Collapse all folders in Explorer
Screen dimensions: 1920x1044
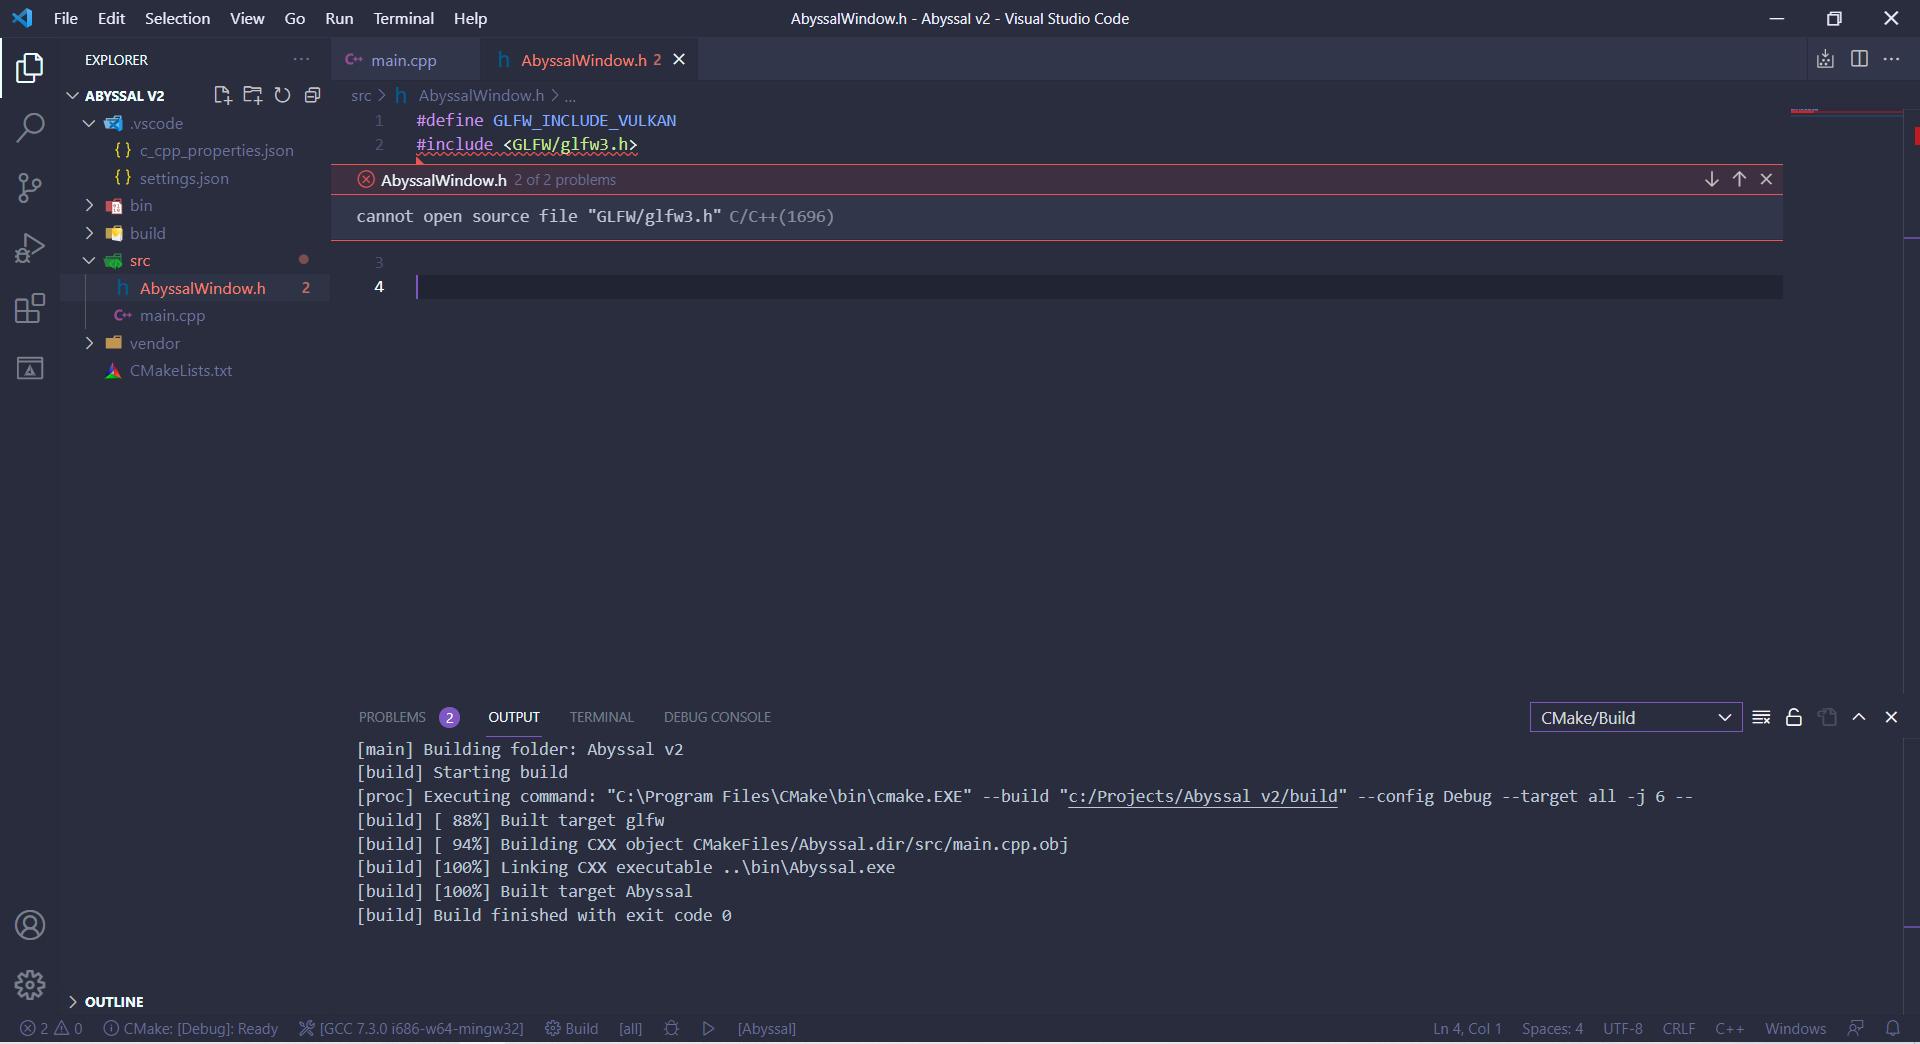pos(312,95)
